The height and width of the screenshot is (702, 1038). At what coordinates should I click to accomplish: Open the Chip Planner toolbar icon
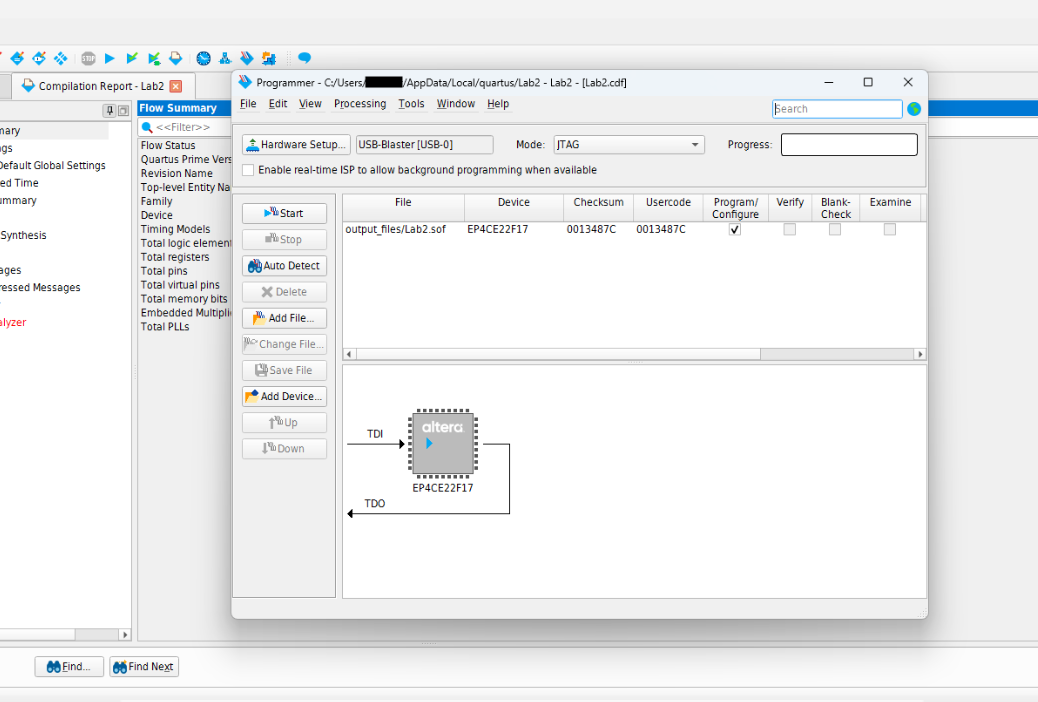pyautogui.click(x=60, y=58)
